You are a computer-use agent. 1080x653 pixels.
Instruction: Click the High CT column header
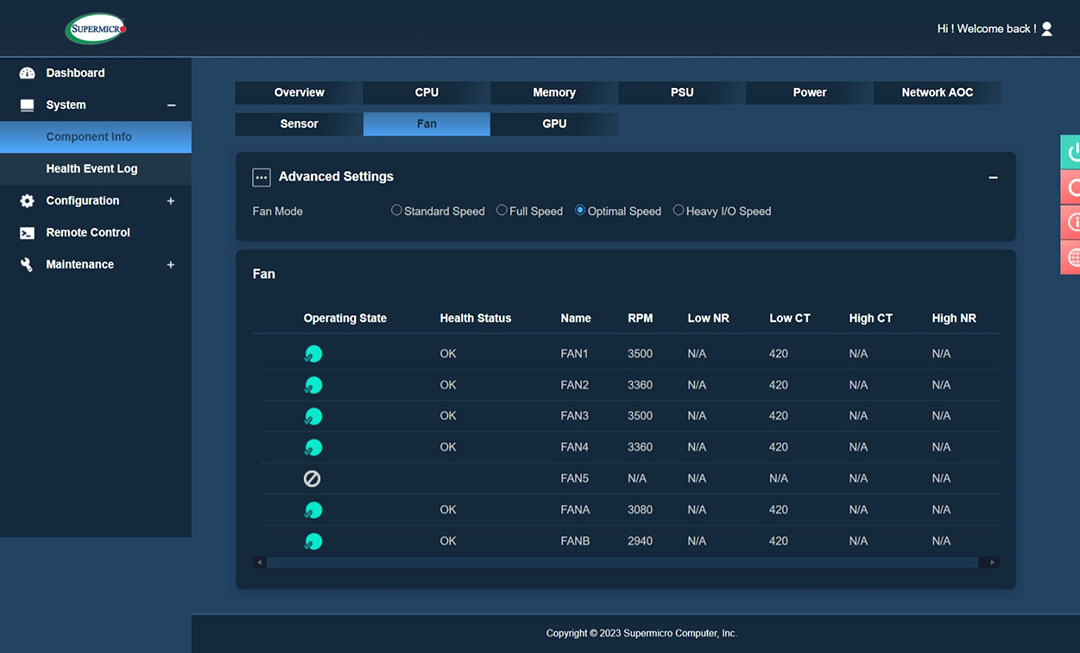[871, 318]
